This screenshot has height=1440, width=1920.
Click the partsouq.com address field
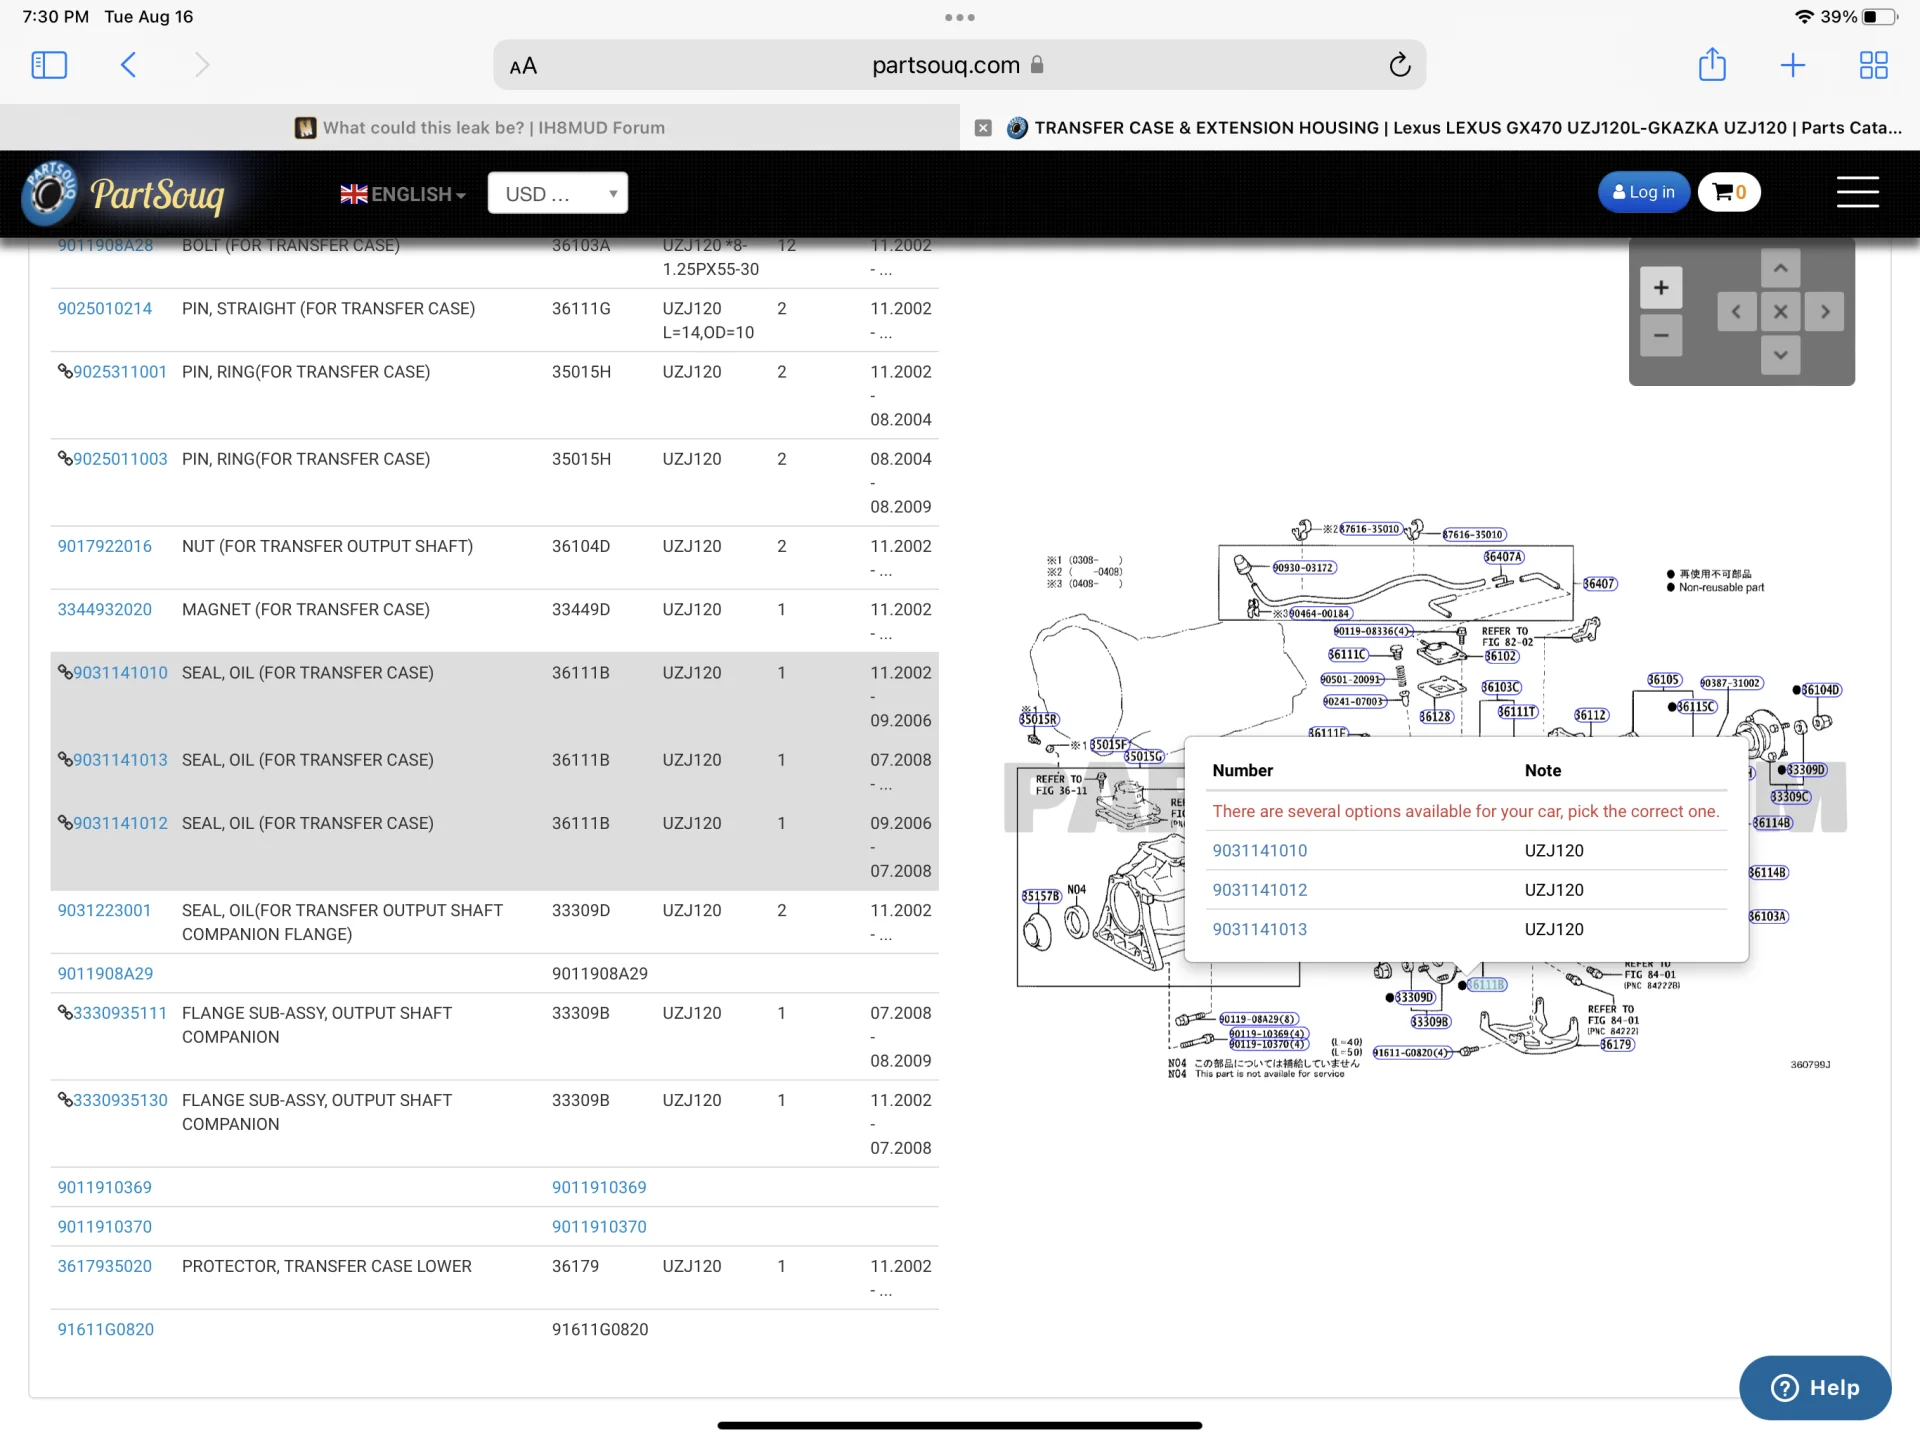pos(945,65)
